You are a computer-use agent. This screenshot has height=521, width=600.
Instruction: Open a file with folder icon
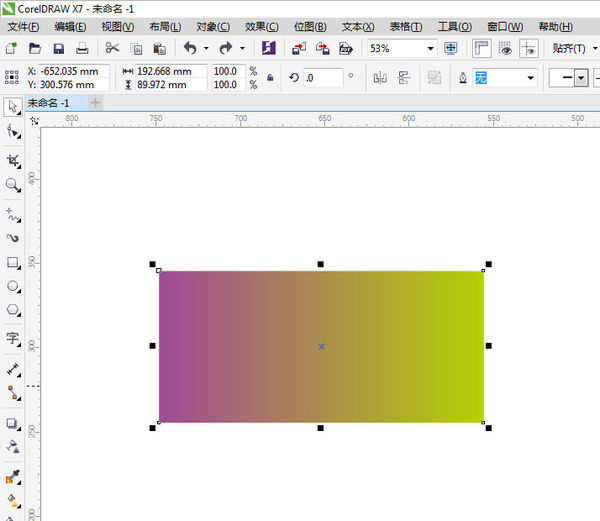(35, 49)
